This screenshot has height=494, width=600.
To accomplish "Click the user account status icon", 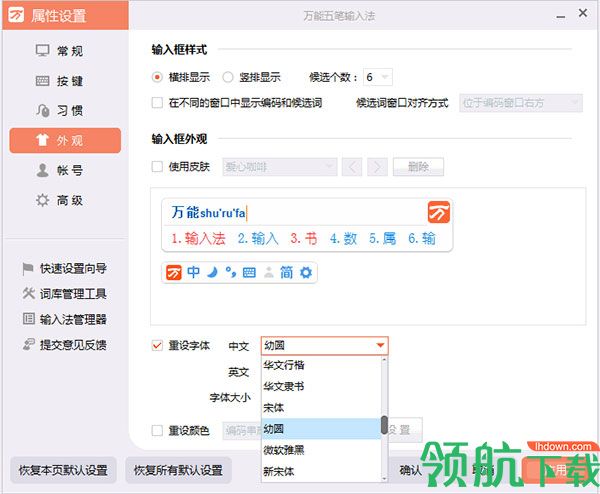I will (269, 272).
